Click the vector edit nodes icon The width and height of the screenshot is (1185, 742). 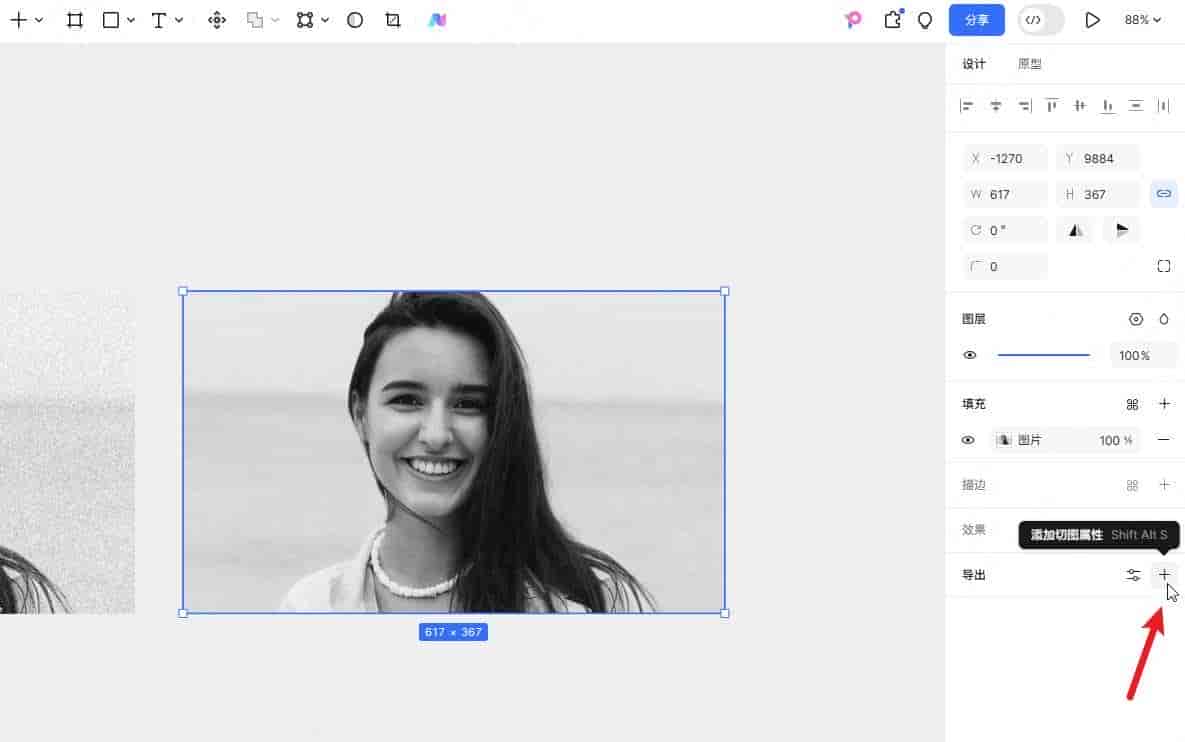click(305, 20)
